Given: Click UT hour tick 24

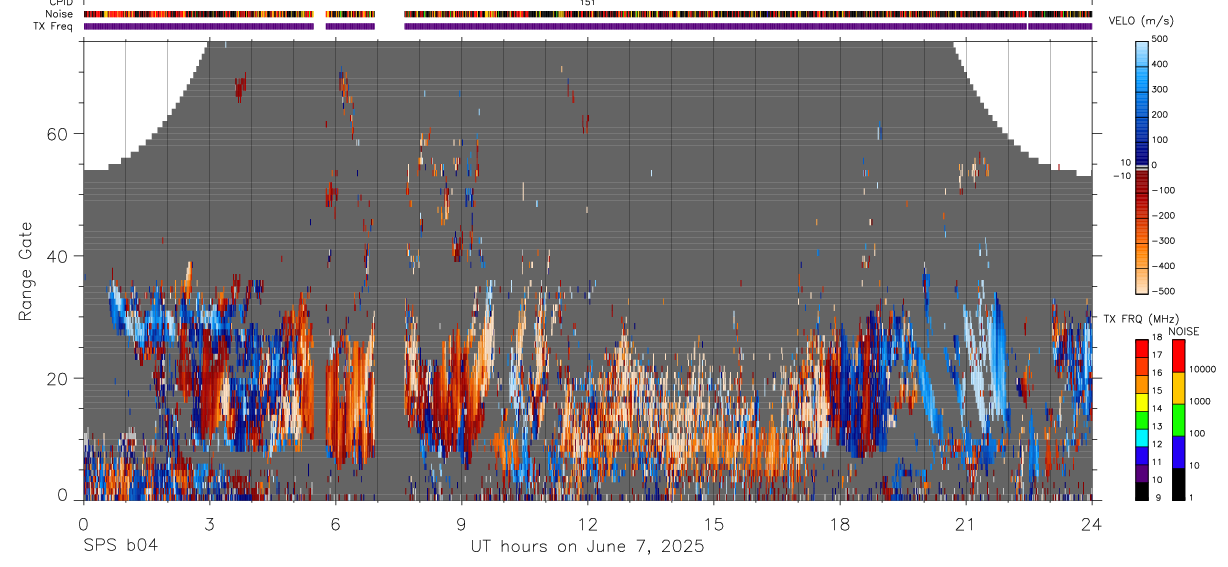Looking at the screenshot, I should pyautogui.click(x=1092, y=523).
